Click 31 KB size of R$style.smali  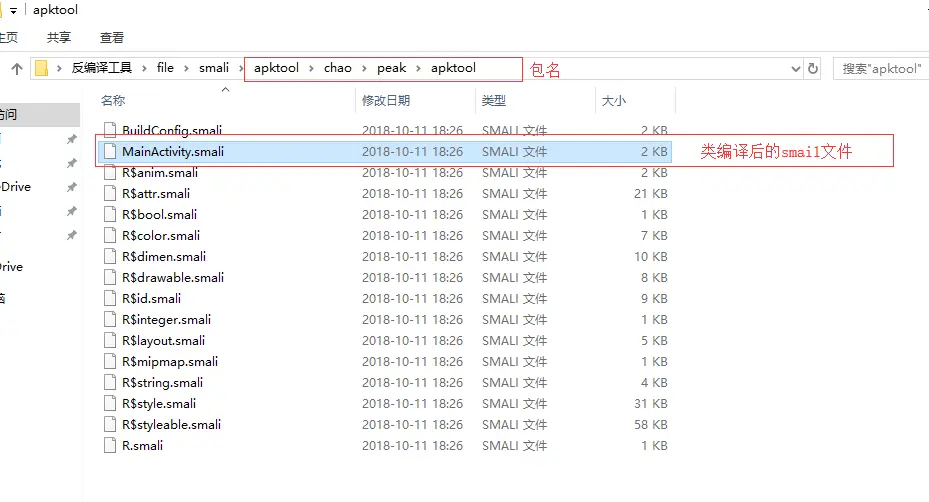[651, 404]
